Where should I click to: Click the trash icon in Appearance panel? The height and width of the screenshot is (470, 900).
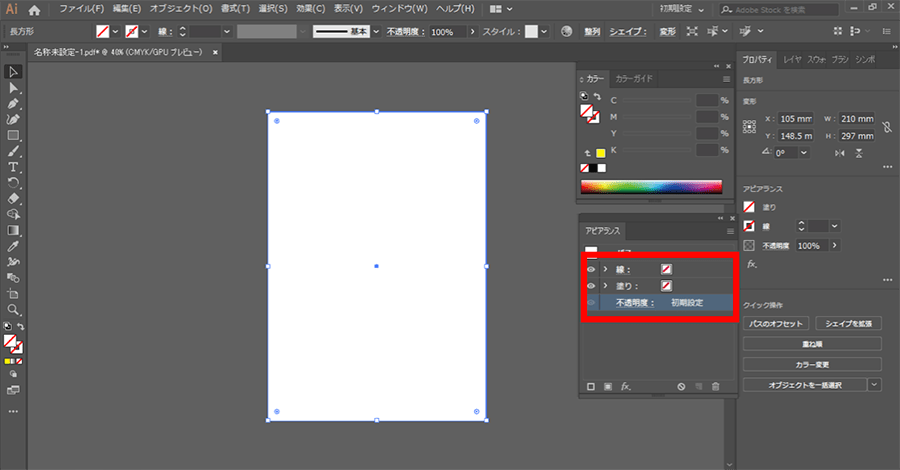pyautogui.click(x=715, y=386)
